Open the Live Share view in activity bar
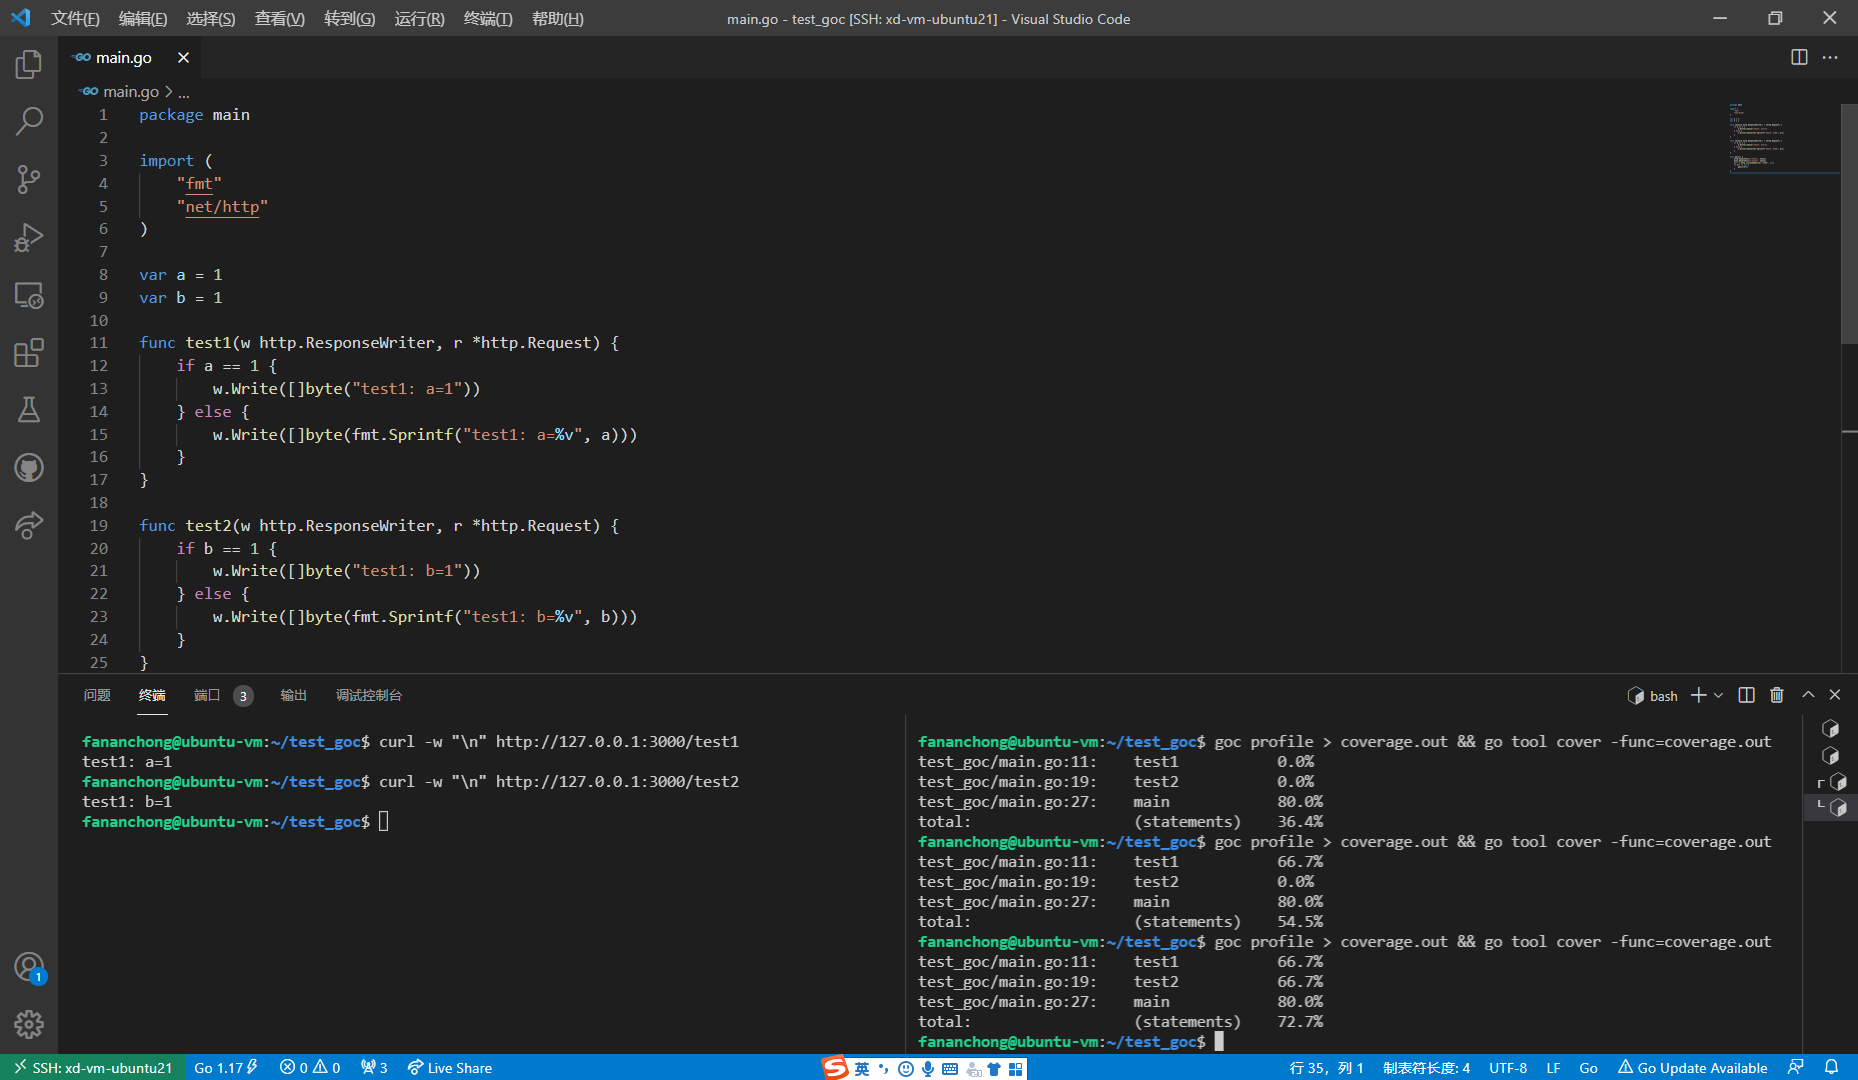 [x=29, y=525]
